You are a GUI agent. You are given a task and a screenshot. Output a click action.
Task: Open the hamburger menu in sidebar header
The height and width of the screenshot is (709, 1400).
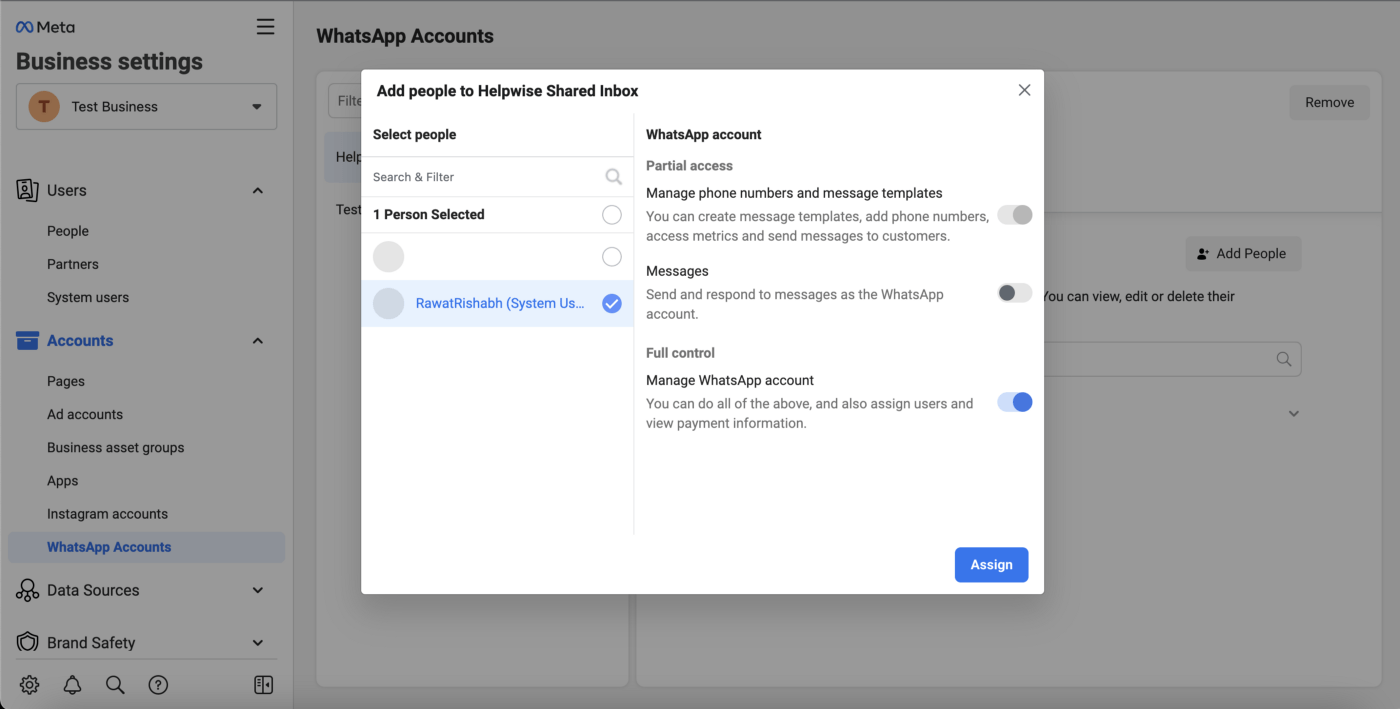pos(265,27)
